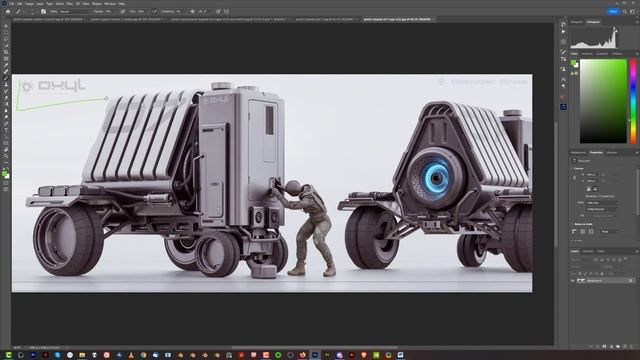Open the search icon at top right

click(625, 11)
